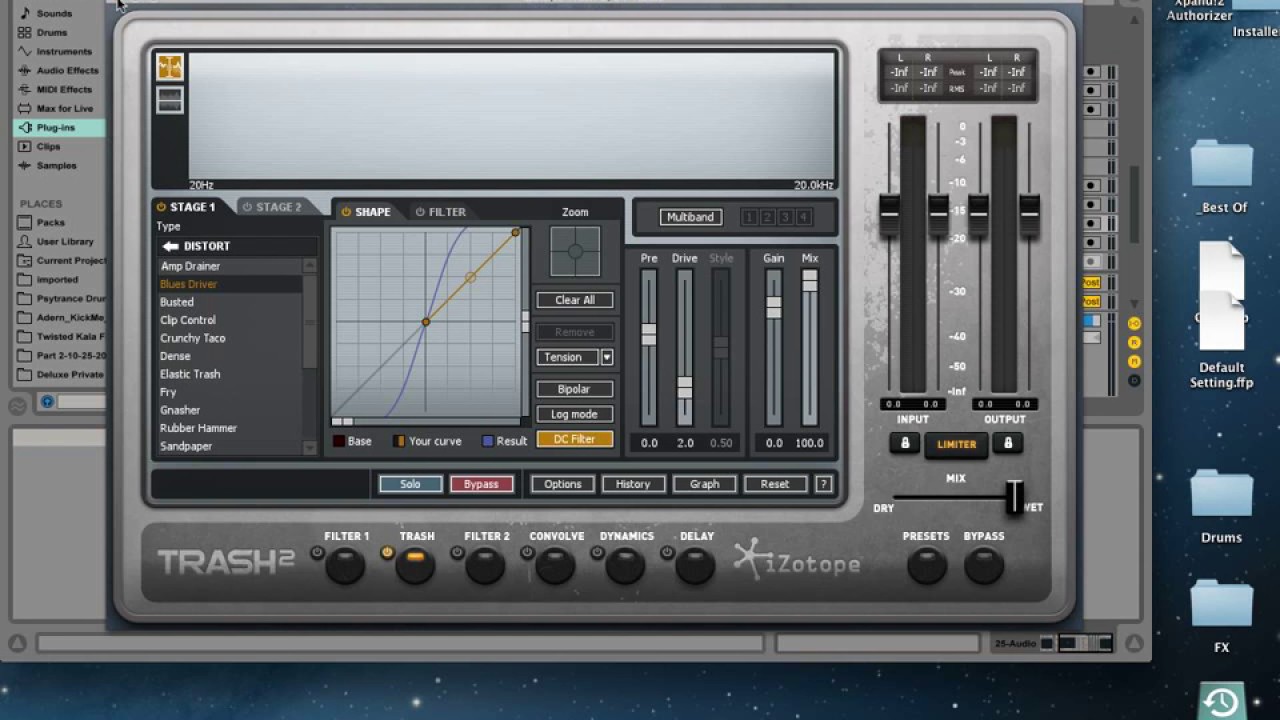
Task: Open the FX folder on desktop
Action: coord(1221,617)
